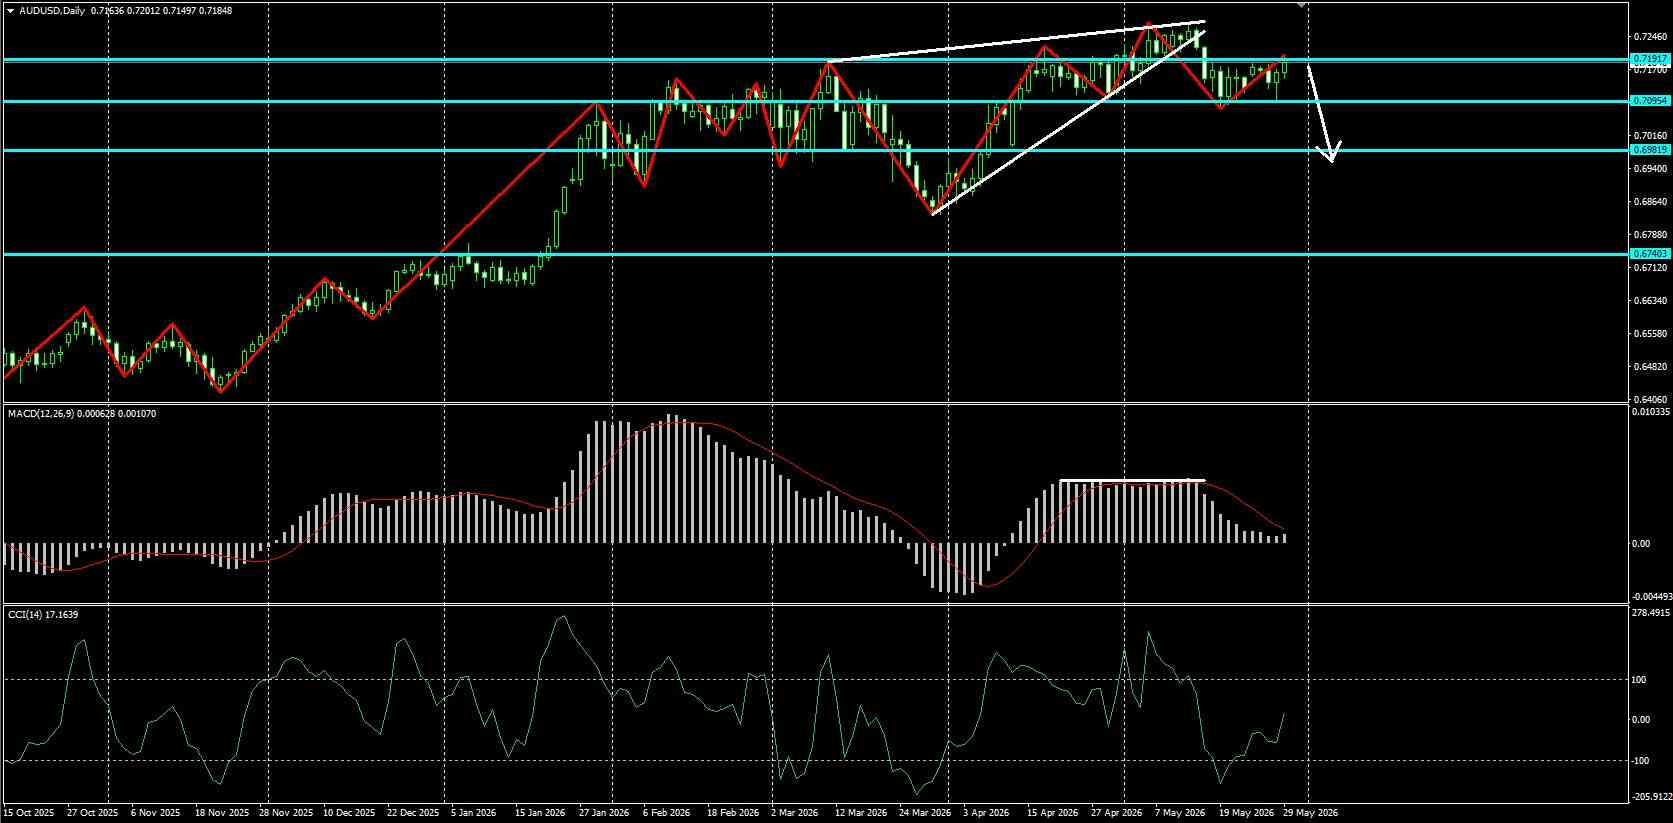Click the 27 Jan 2026 date label
This screenshot has width=1673, height=823.
(604, 813)
